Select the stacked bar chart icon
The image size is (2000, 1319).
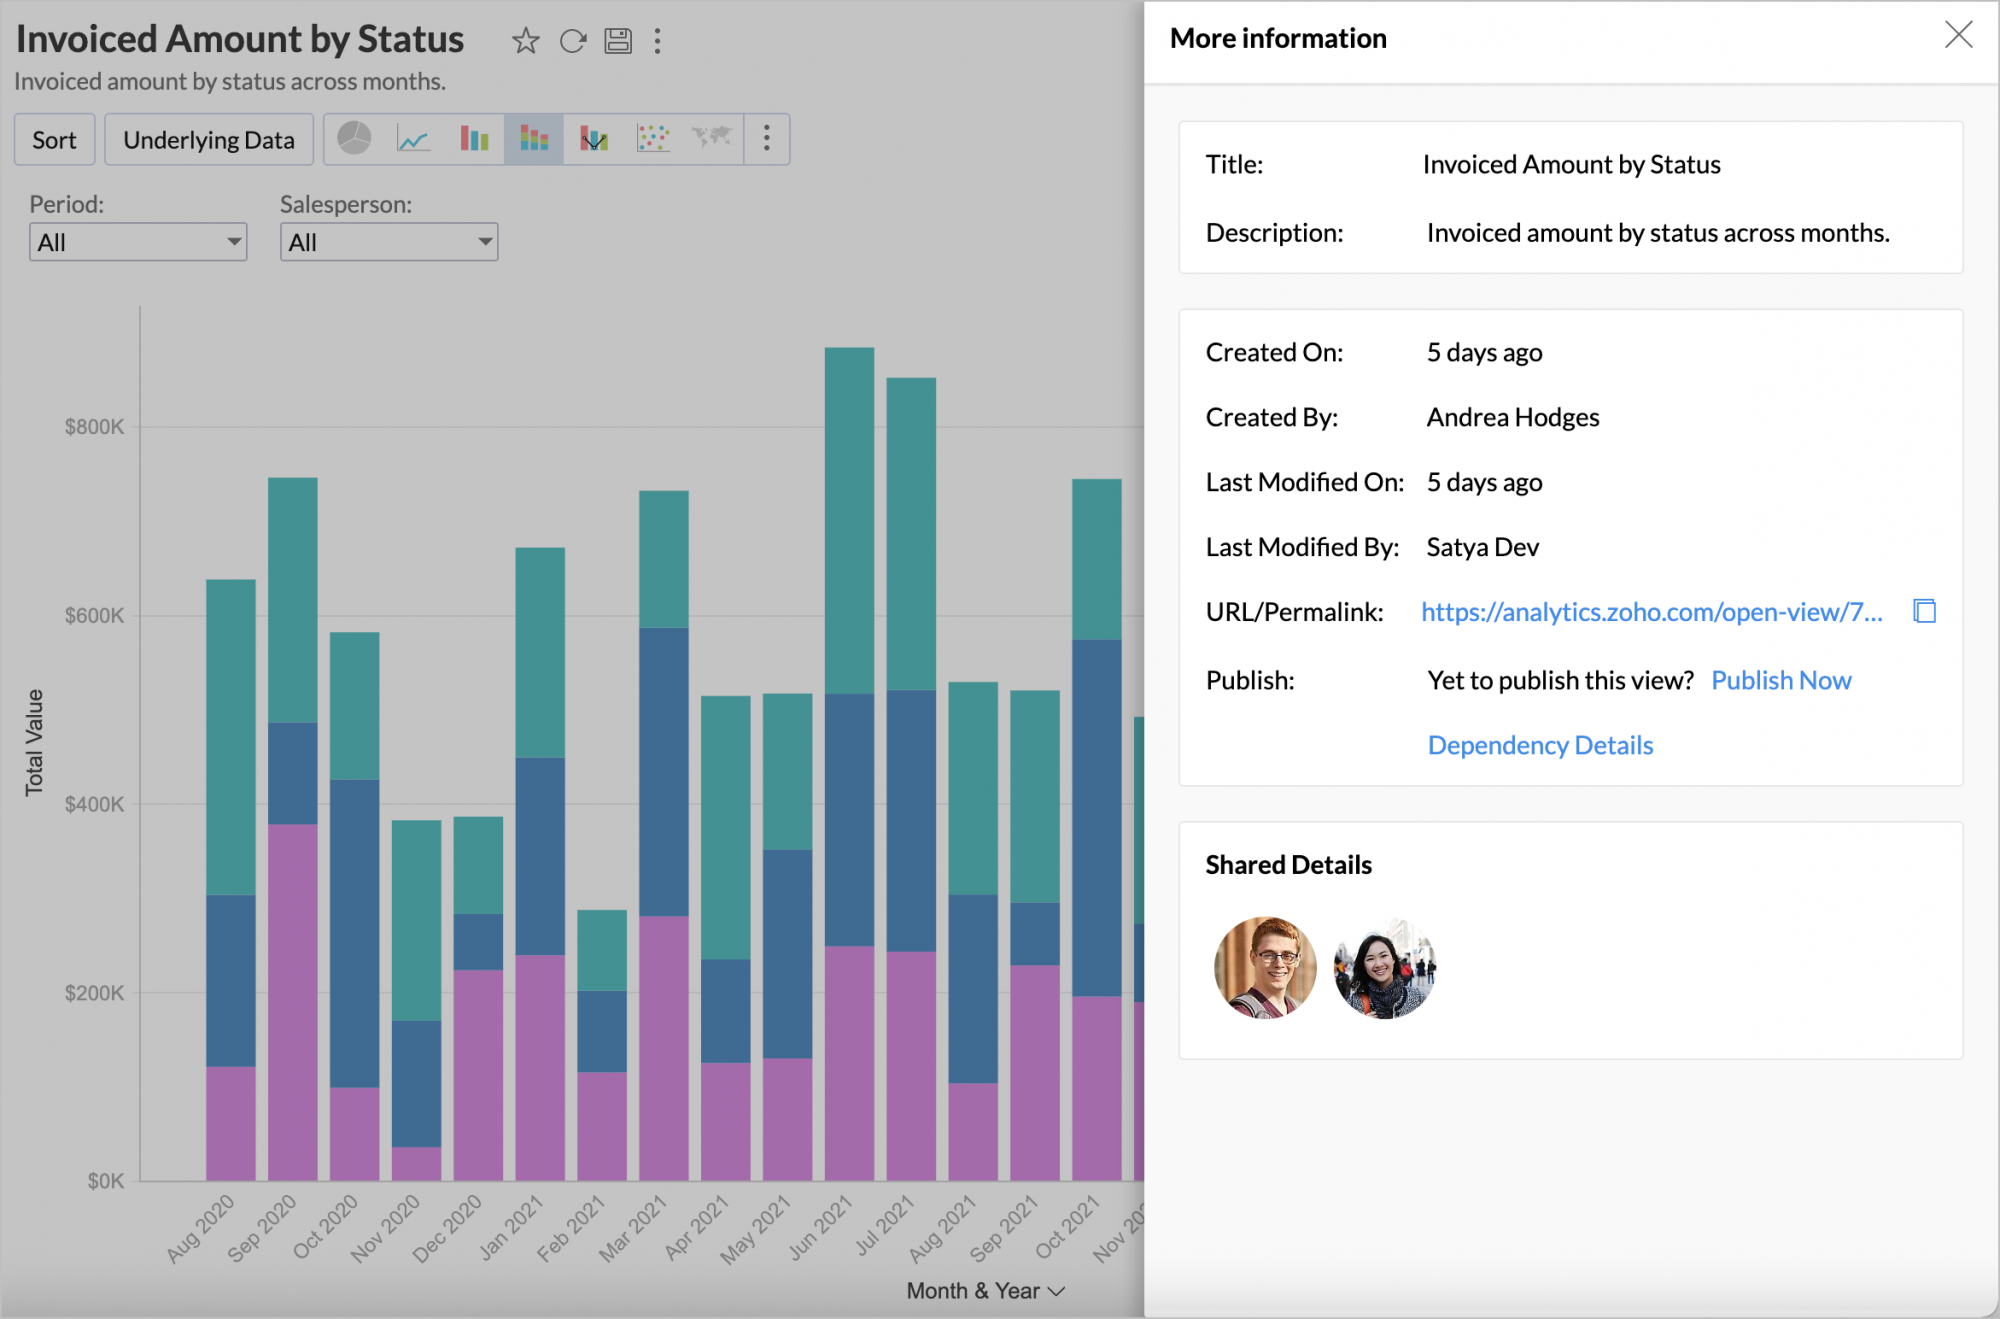(x=533, y=138)
